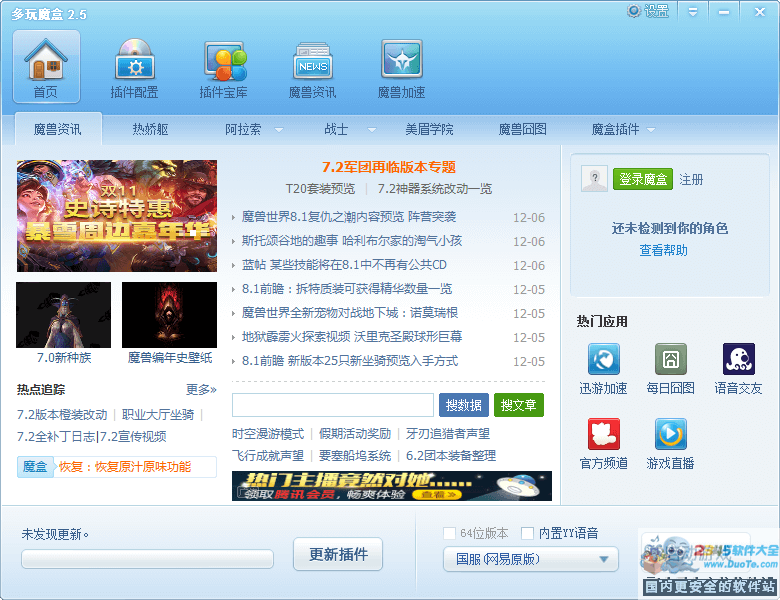Open the title bar menu arrow button

[x=692, y=11]
